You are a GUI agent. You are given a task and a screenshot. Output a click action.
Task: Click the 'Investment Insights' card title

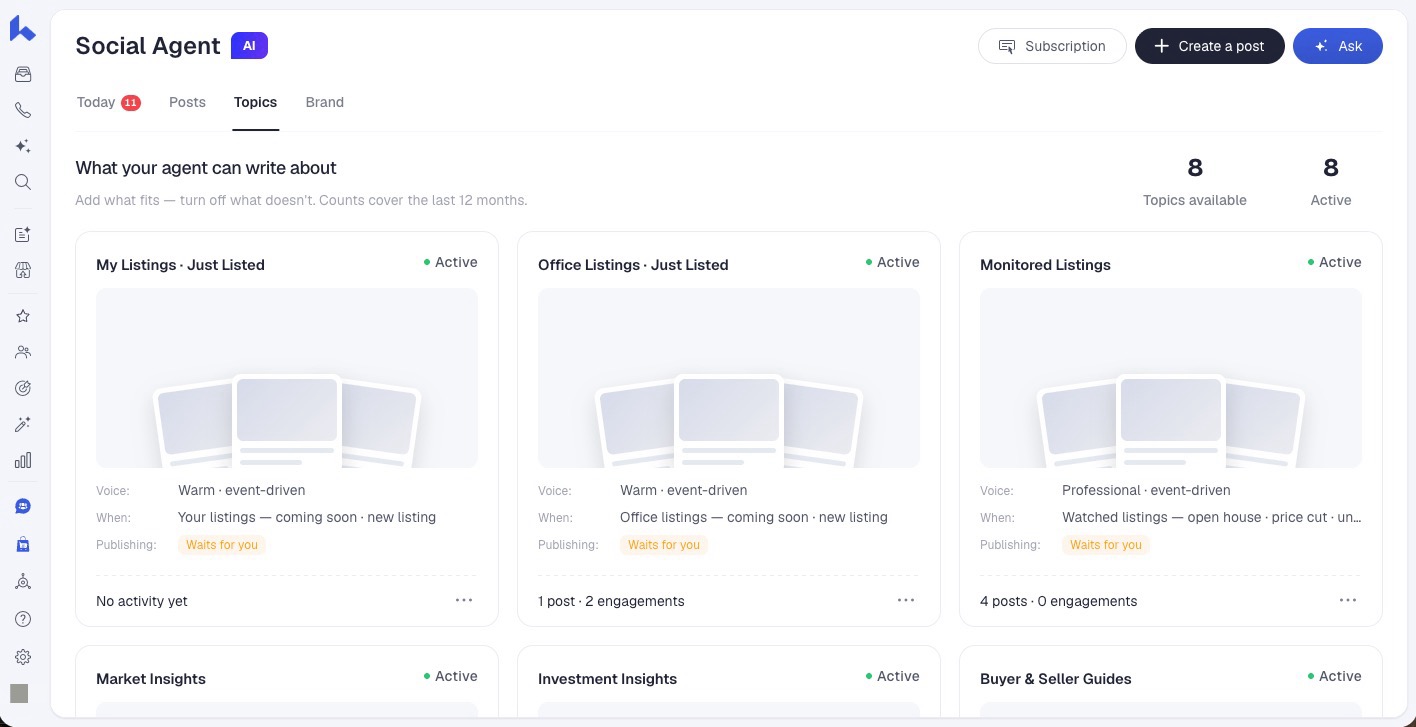pyautogui.click(x=607, y=679)
